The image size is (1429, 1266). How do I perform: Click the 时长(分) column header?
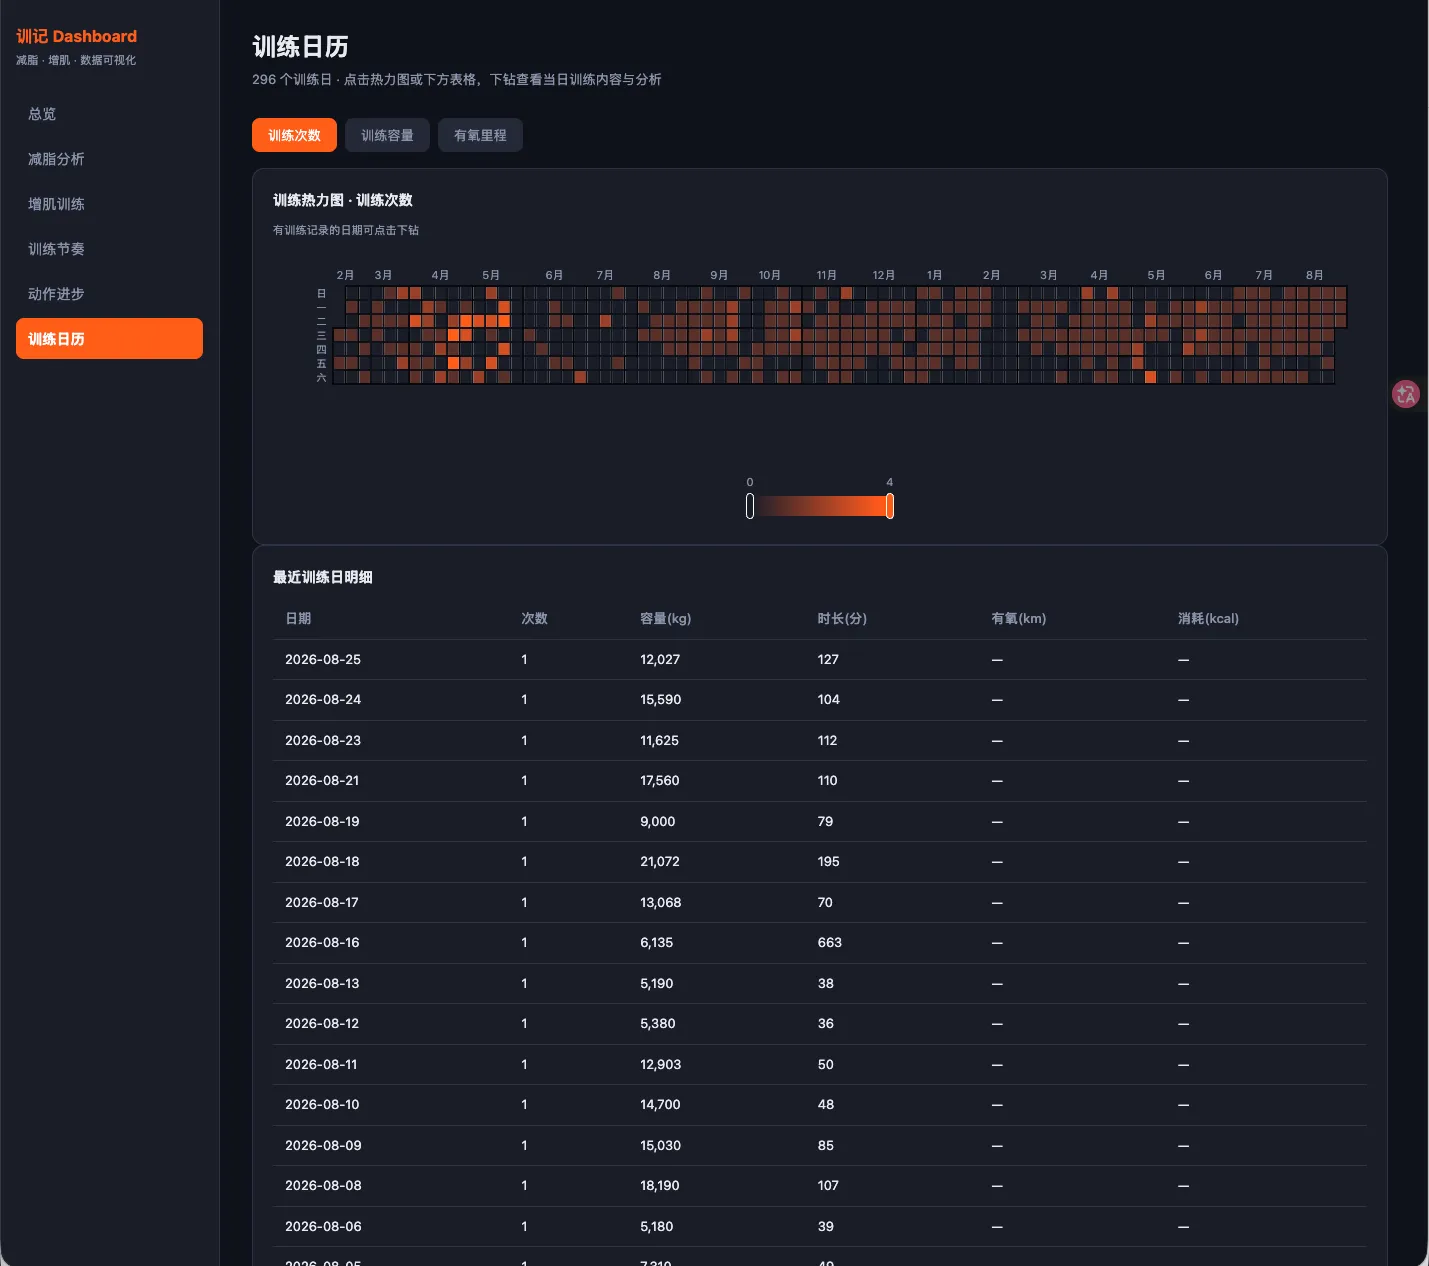[842, 619]
